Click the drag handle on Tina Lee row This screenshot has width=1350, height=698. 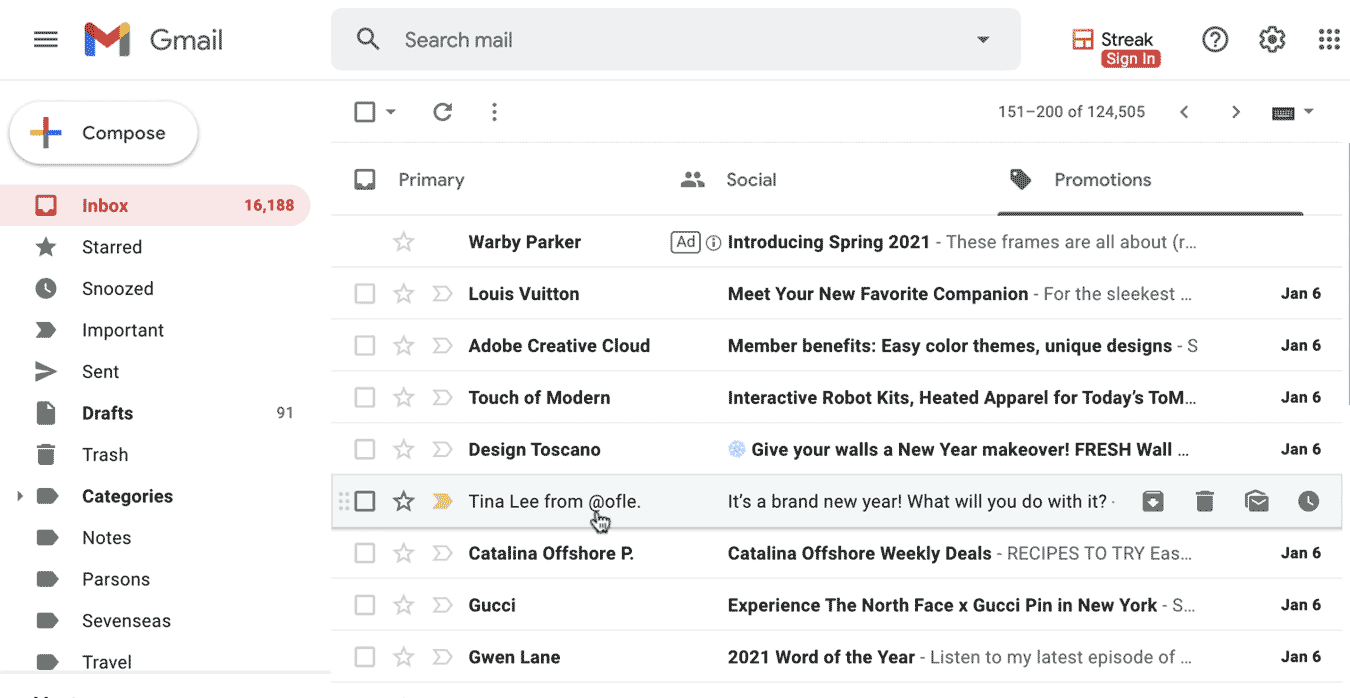344,501
